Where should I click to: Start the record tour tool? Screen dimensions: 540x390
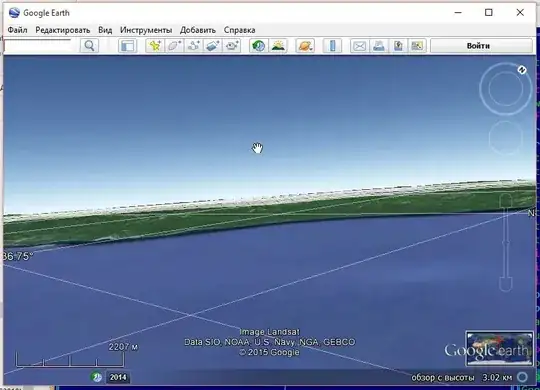pyautogui.click(x=232, y=46)
